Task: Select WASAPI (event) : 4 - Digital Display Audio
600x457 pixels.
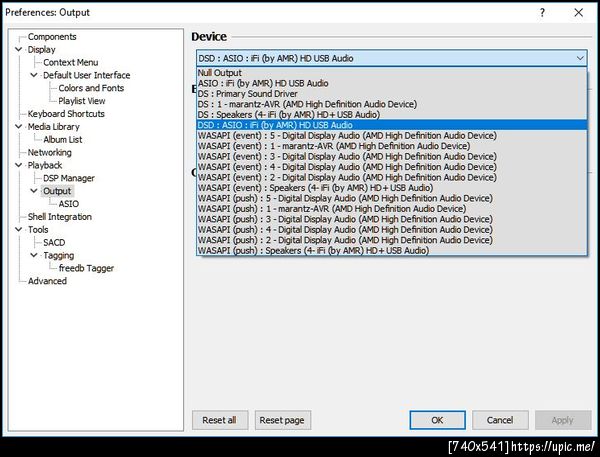Action: coord(392,167)
